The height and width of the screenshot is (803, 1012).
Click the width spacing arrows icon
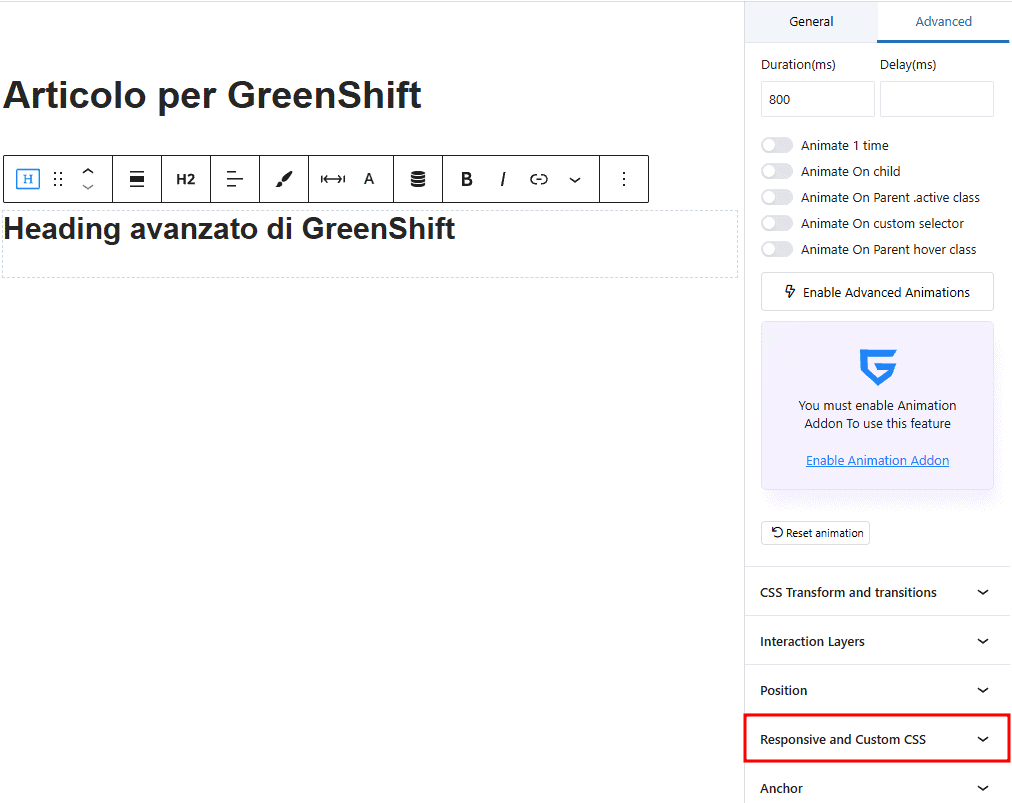click(333, 179)
